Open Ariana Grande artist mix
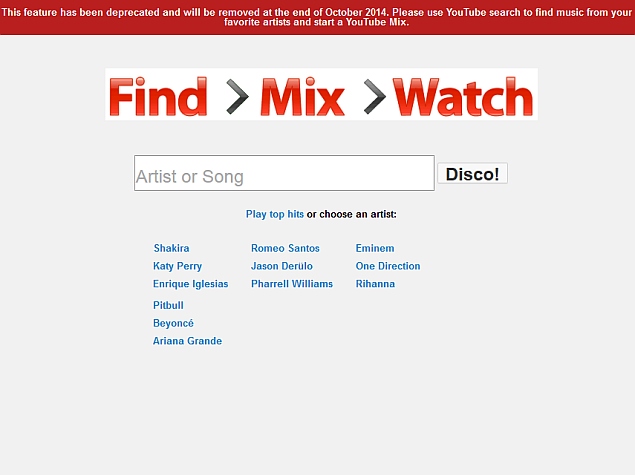This screenshot has height=475, width=635. [x=187, y=341]
